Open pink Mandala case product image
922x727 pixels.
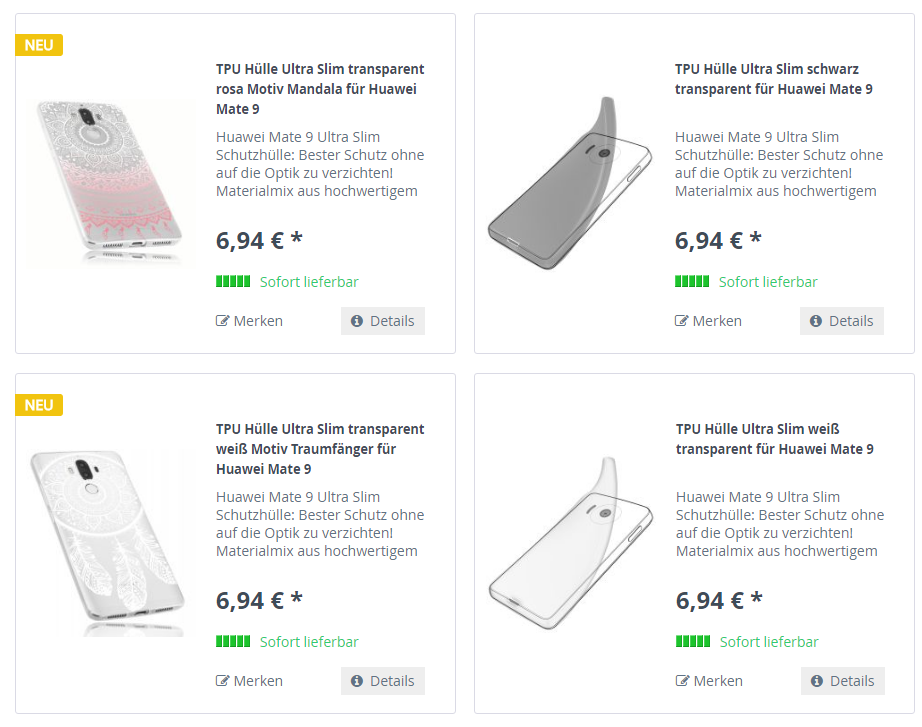[110, 183]
